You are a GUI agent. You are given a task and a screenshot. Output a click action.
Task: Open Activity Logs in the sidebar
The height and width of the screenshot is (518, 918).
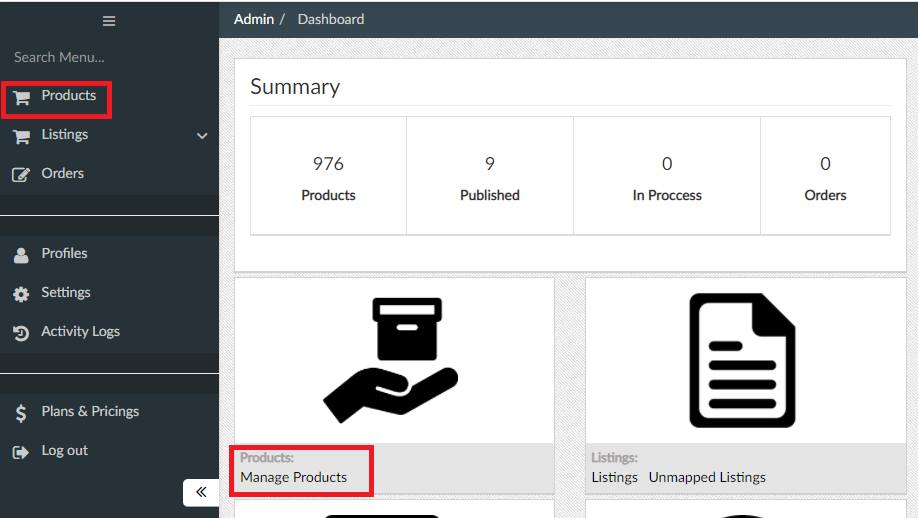click(80, 331)
